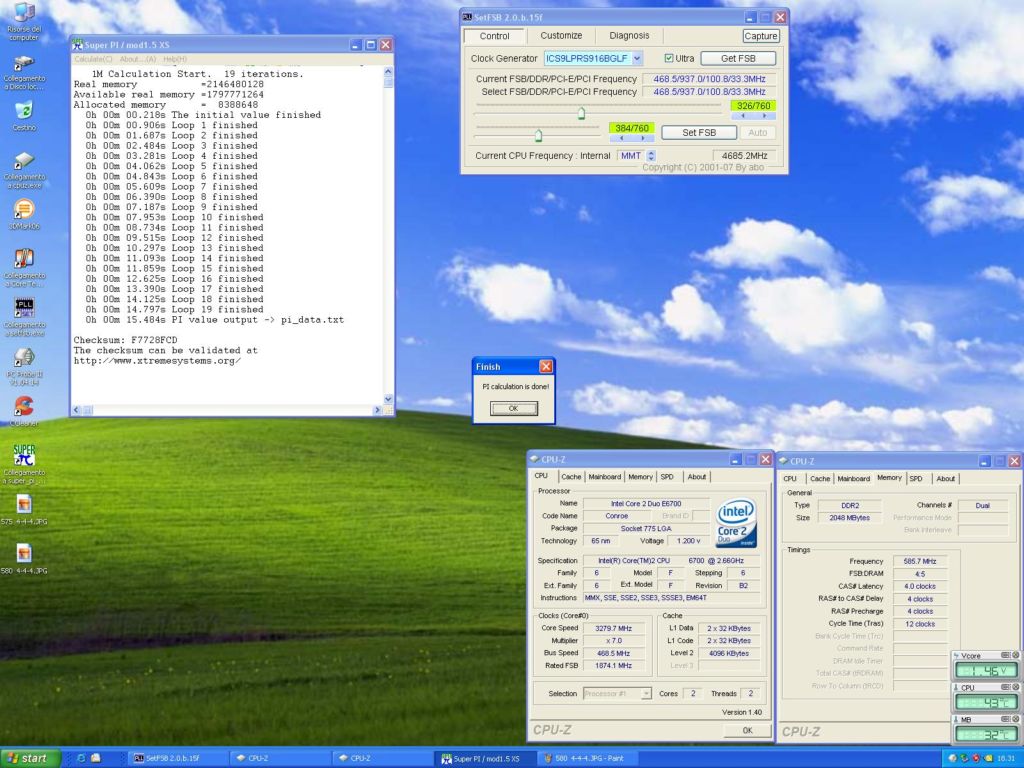Click the upper FSB slider handle
The width and height of the screenshot is (1024, 768).
(581, 114)
